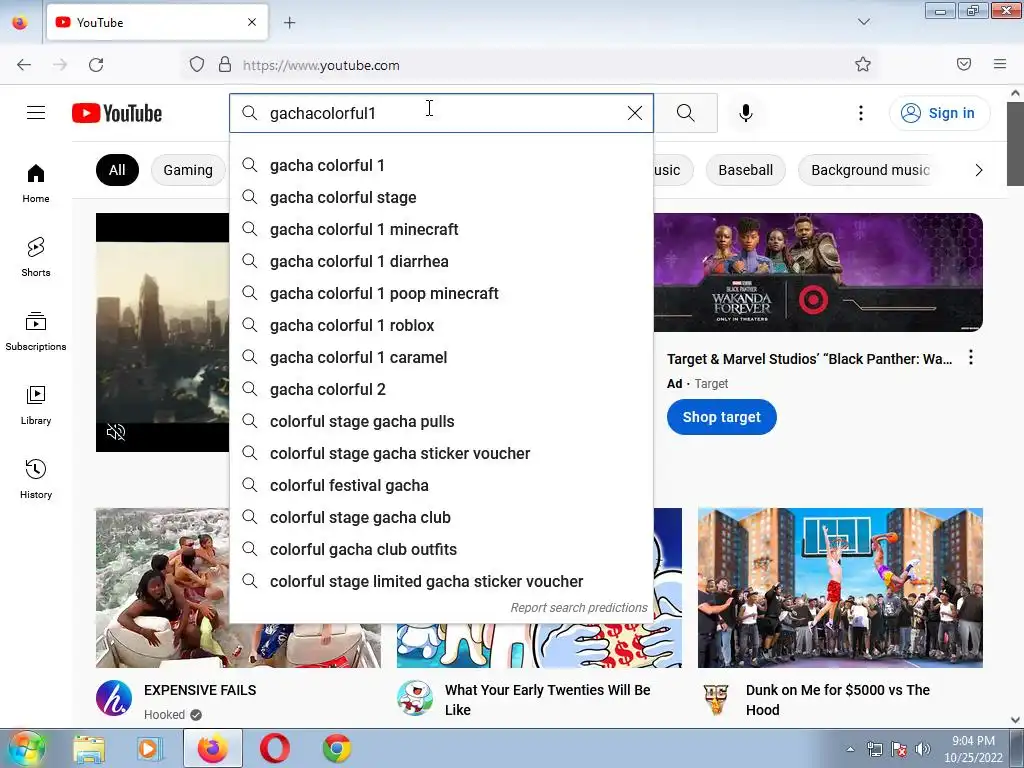This screenshot has height=768, width=1024.
Task: Click the magnifier search button
Action: (686, 113)
